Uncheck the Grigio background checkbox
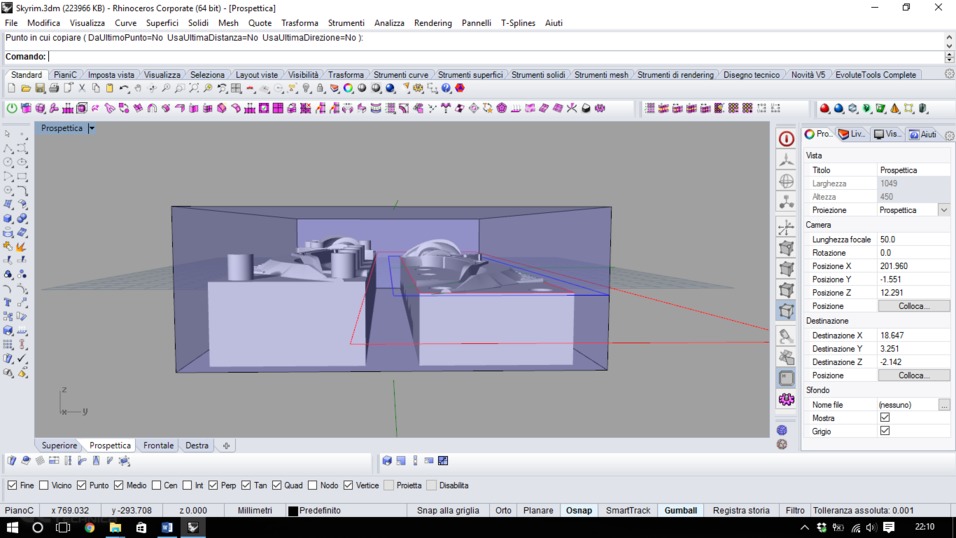This screenshot has width=956, height=538. [885, 431]
